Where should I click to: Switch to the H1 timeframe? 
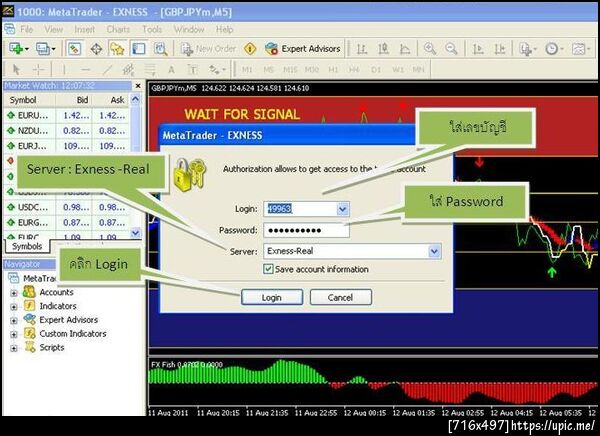click(x=333, y=70)
